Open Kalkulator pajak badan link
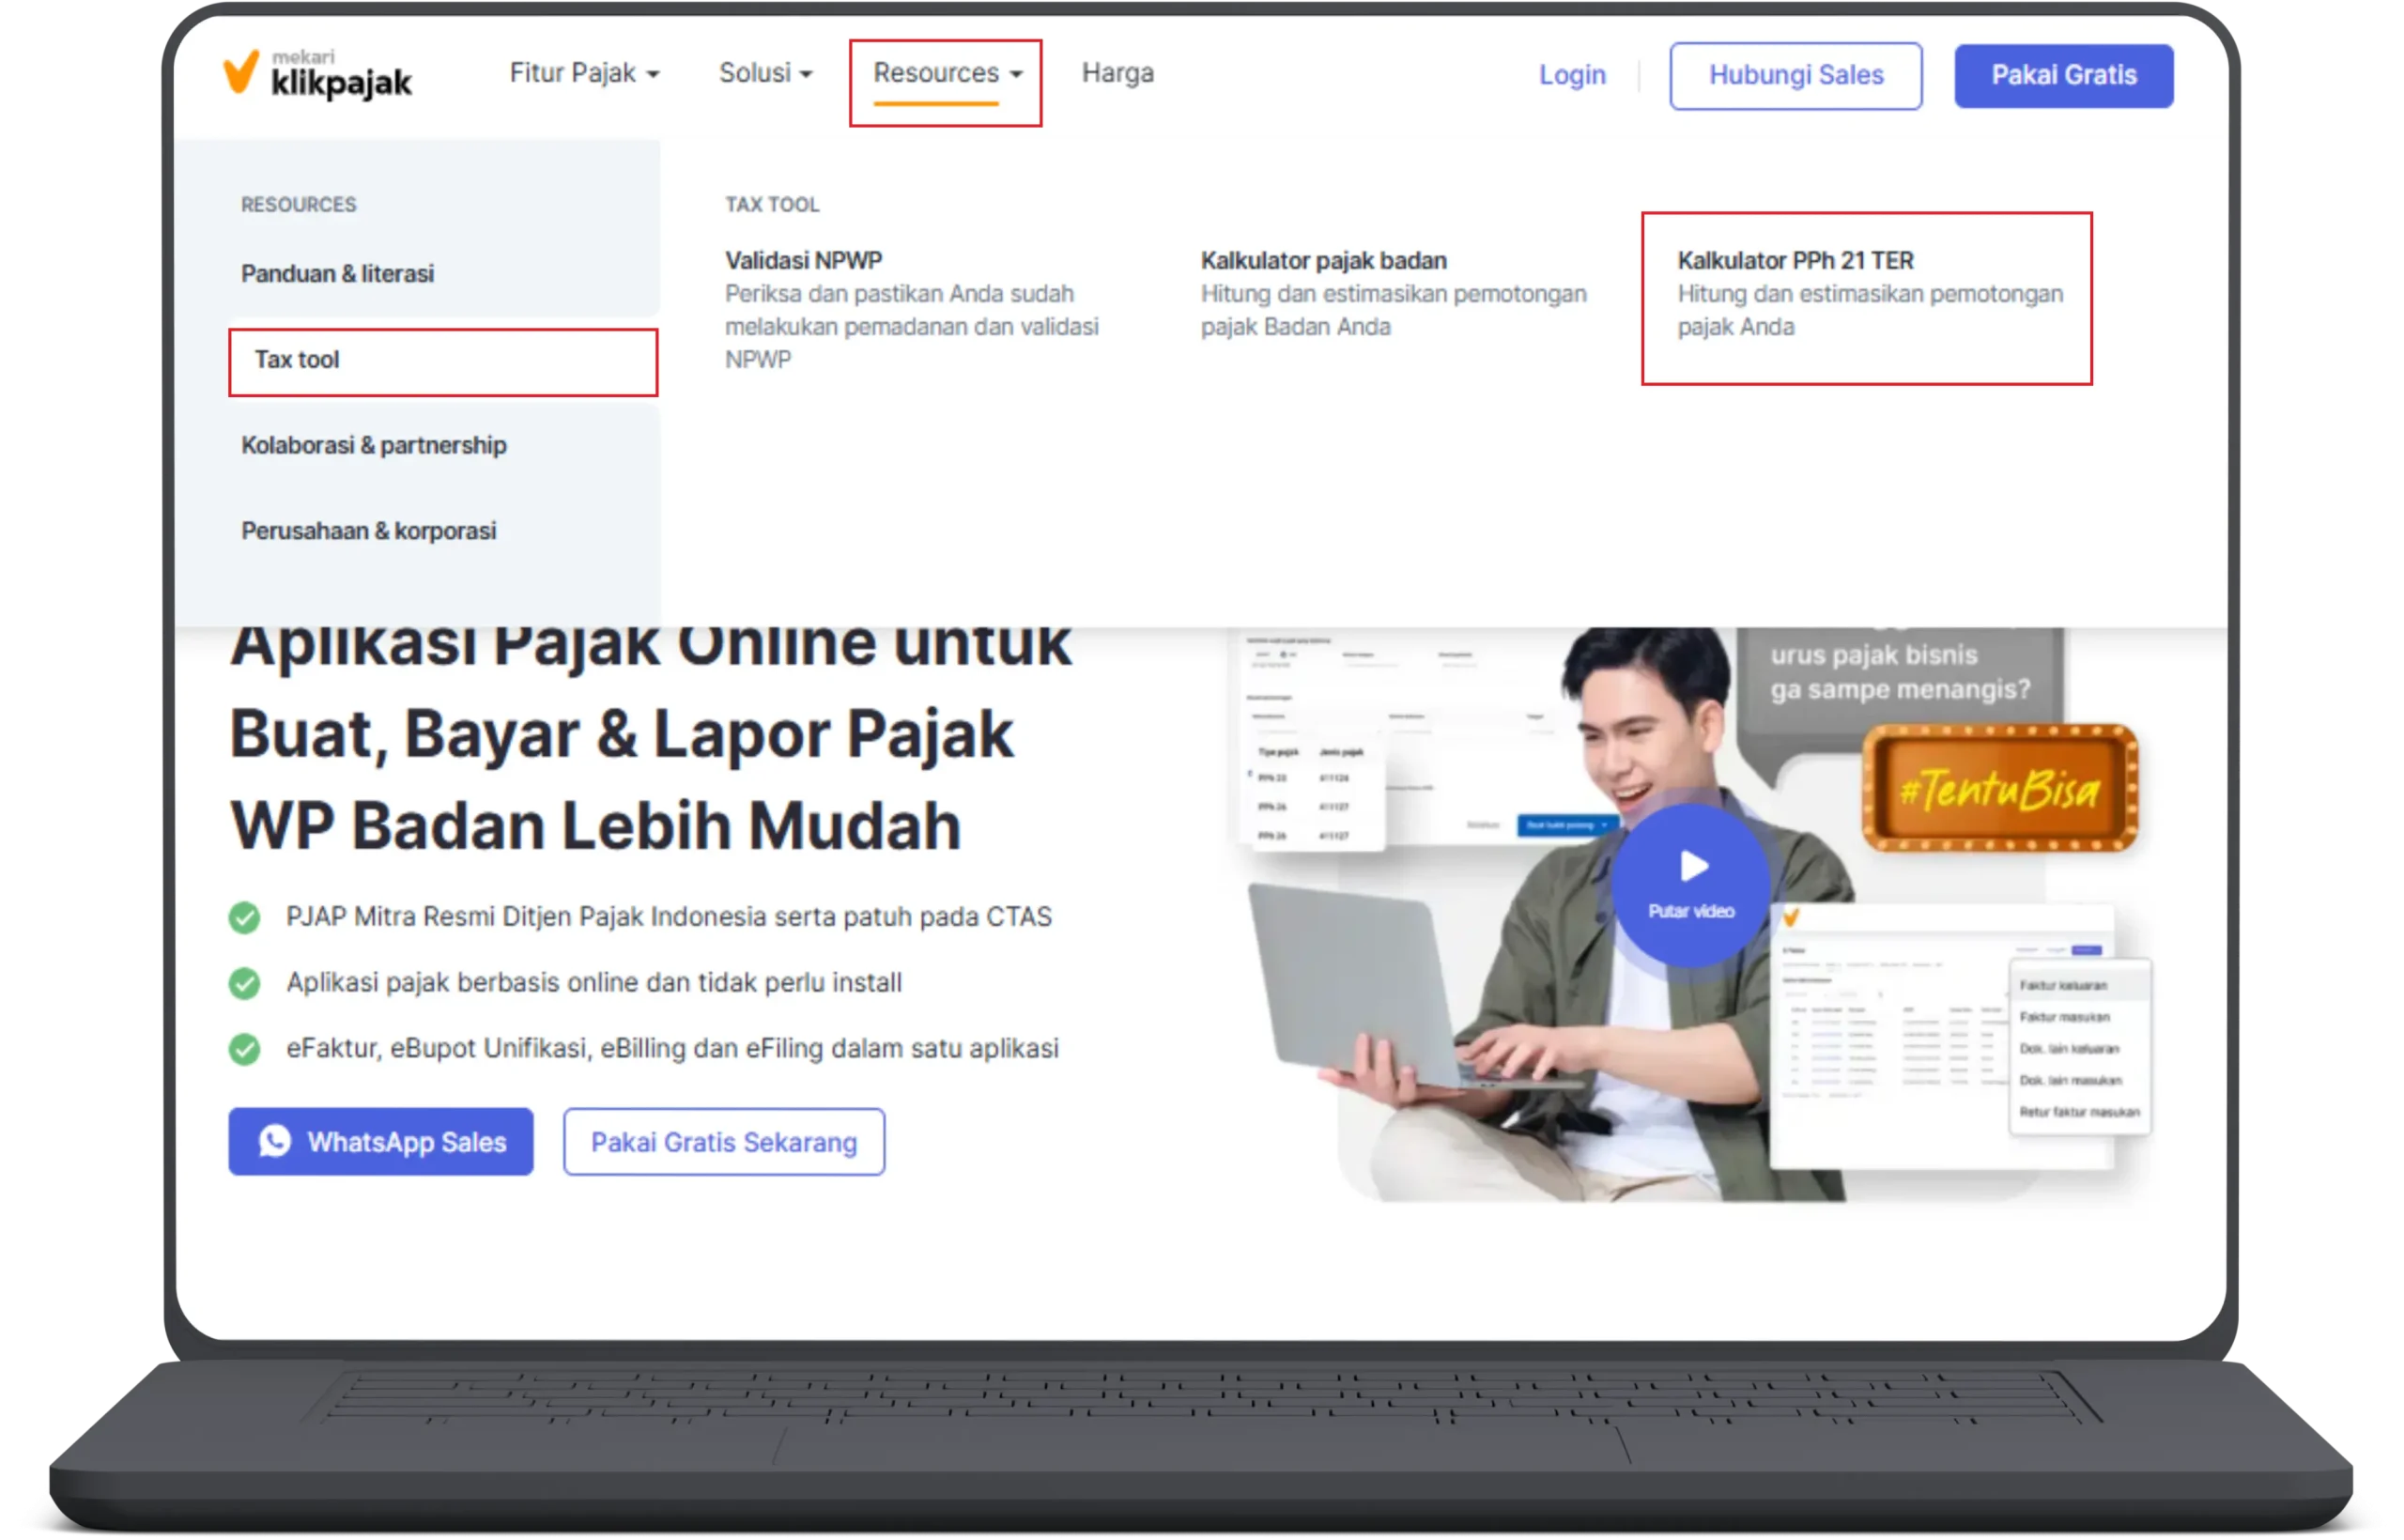2404x1540 pixels. coord(1323,261)
